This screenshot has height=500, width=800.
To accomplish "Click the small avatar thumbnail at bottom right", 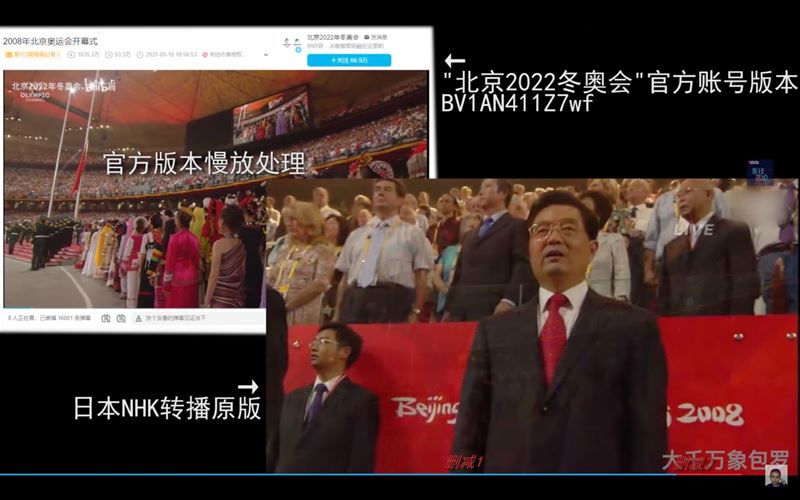I will [776, 476].
